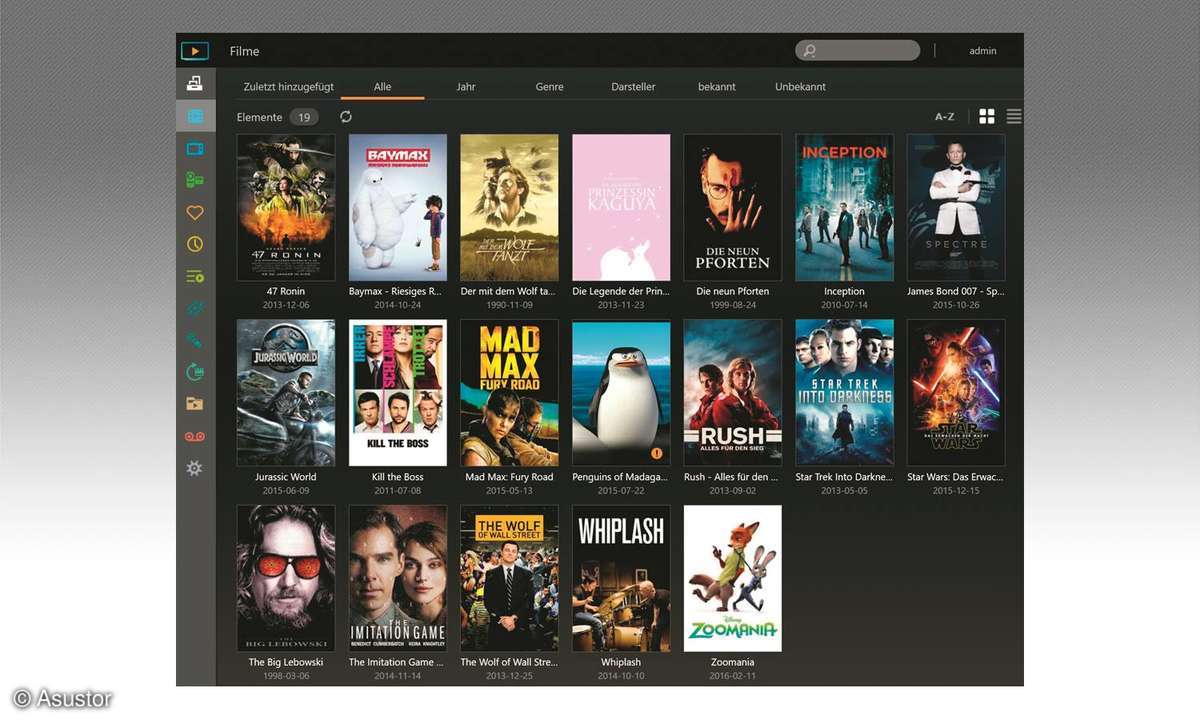Open the Inception poster

(845, 207)
